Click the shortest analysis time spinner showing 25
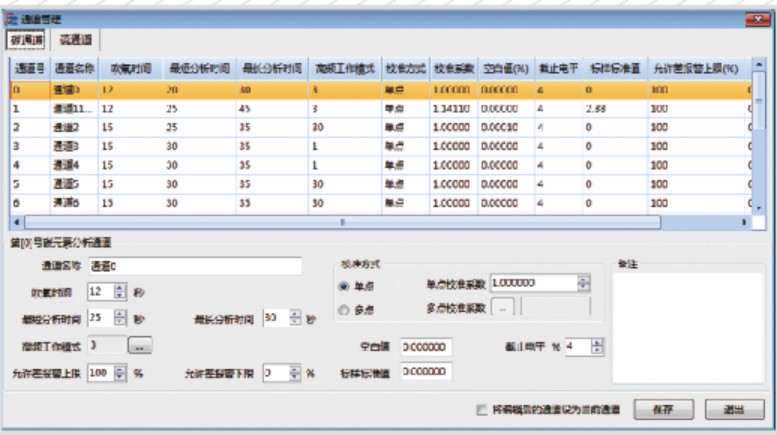Viewport: 777px width, 435px height. click(x=107, y=318)
